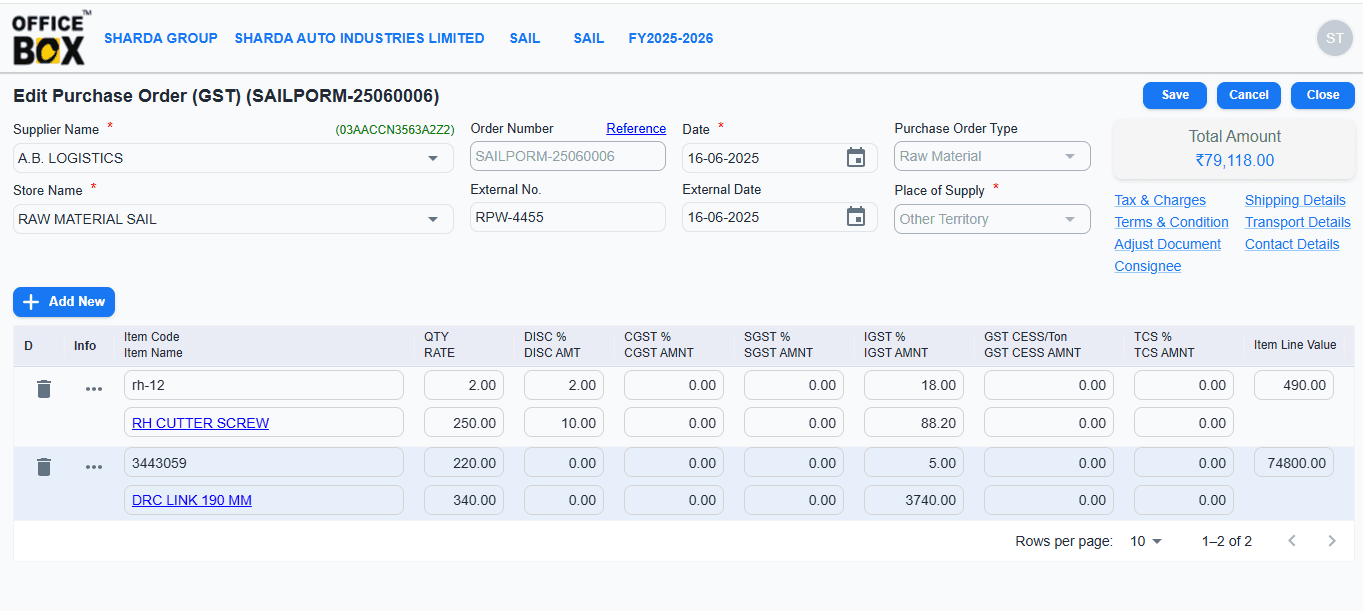Open Transport Details link
1363x611 pixels.
point(1298,222)
